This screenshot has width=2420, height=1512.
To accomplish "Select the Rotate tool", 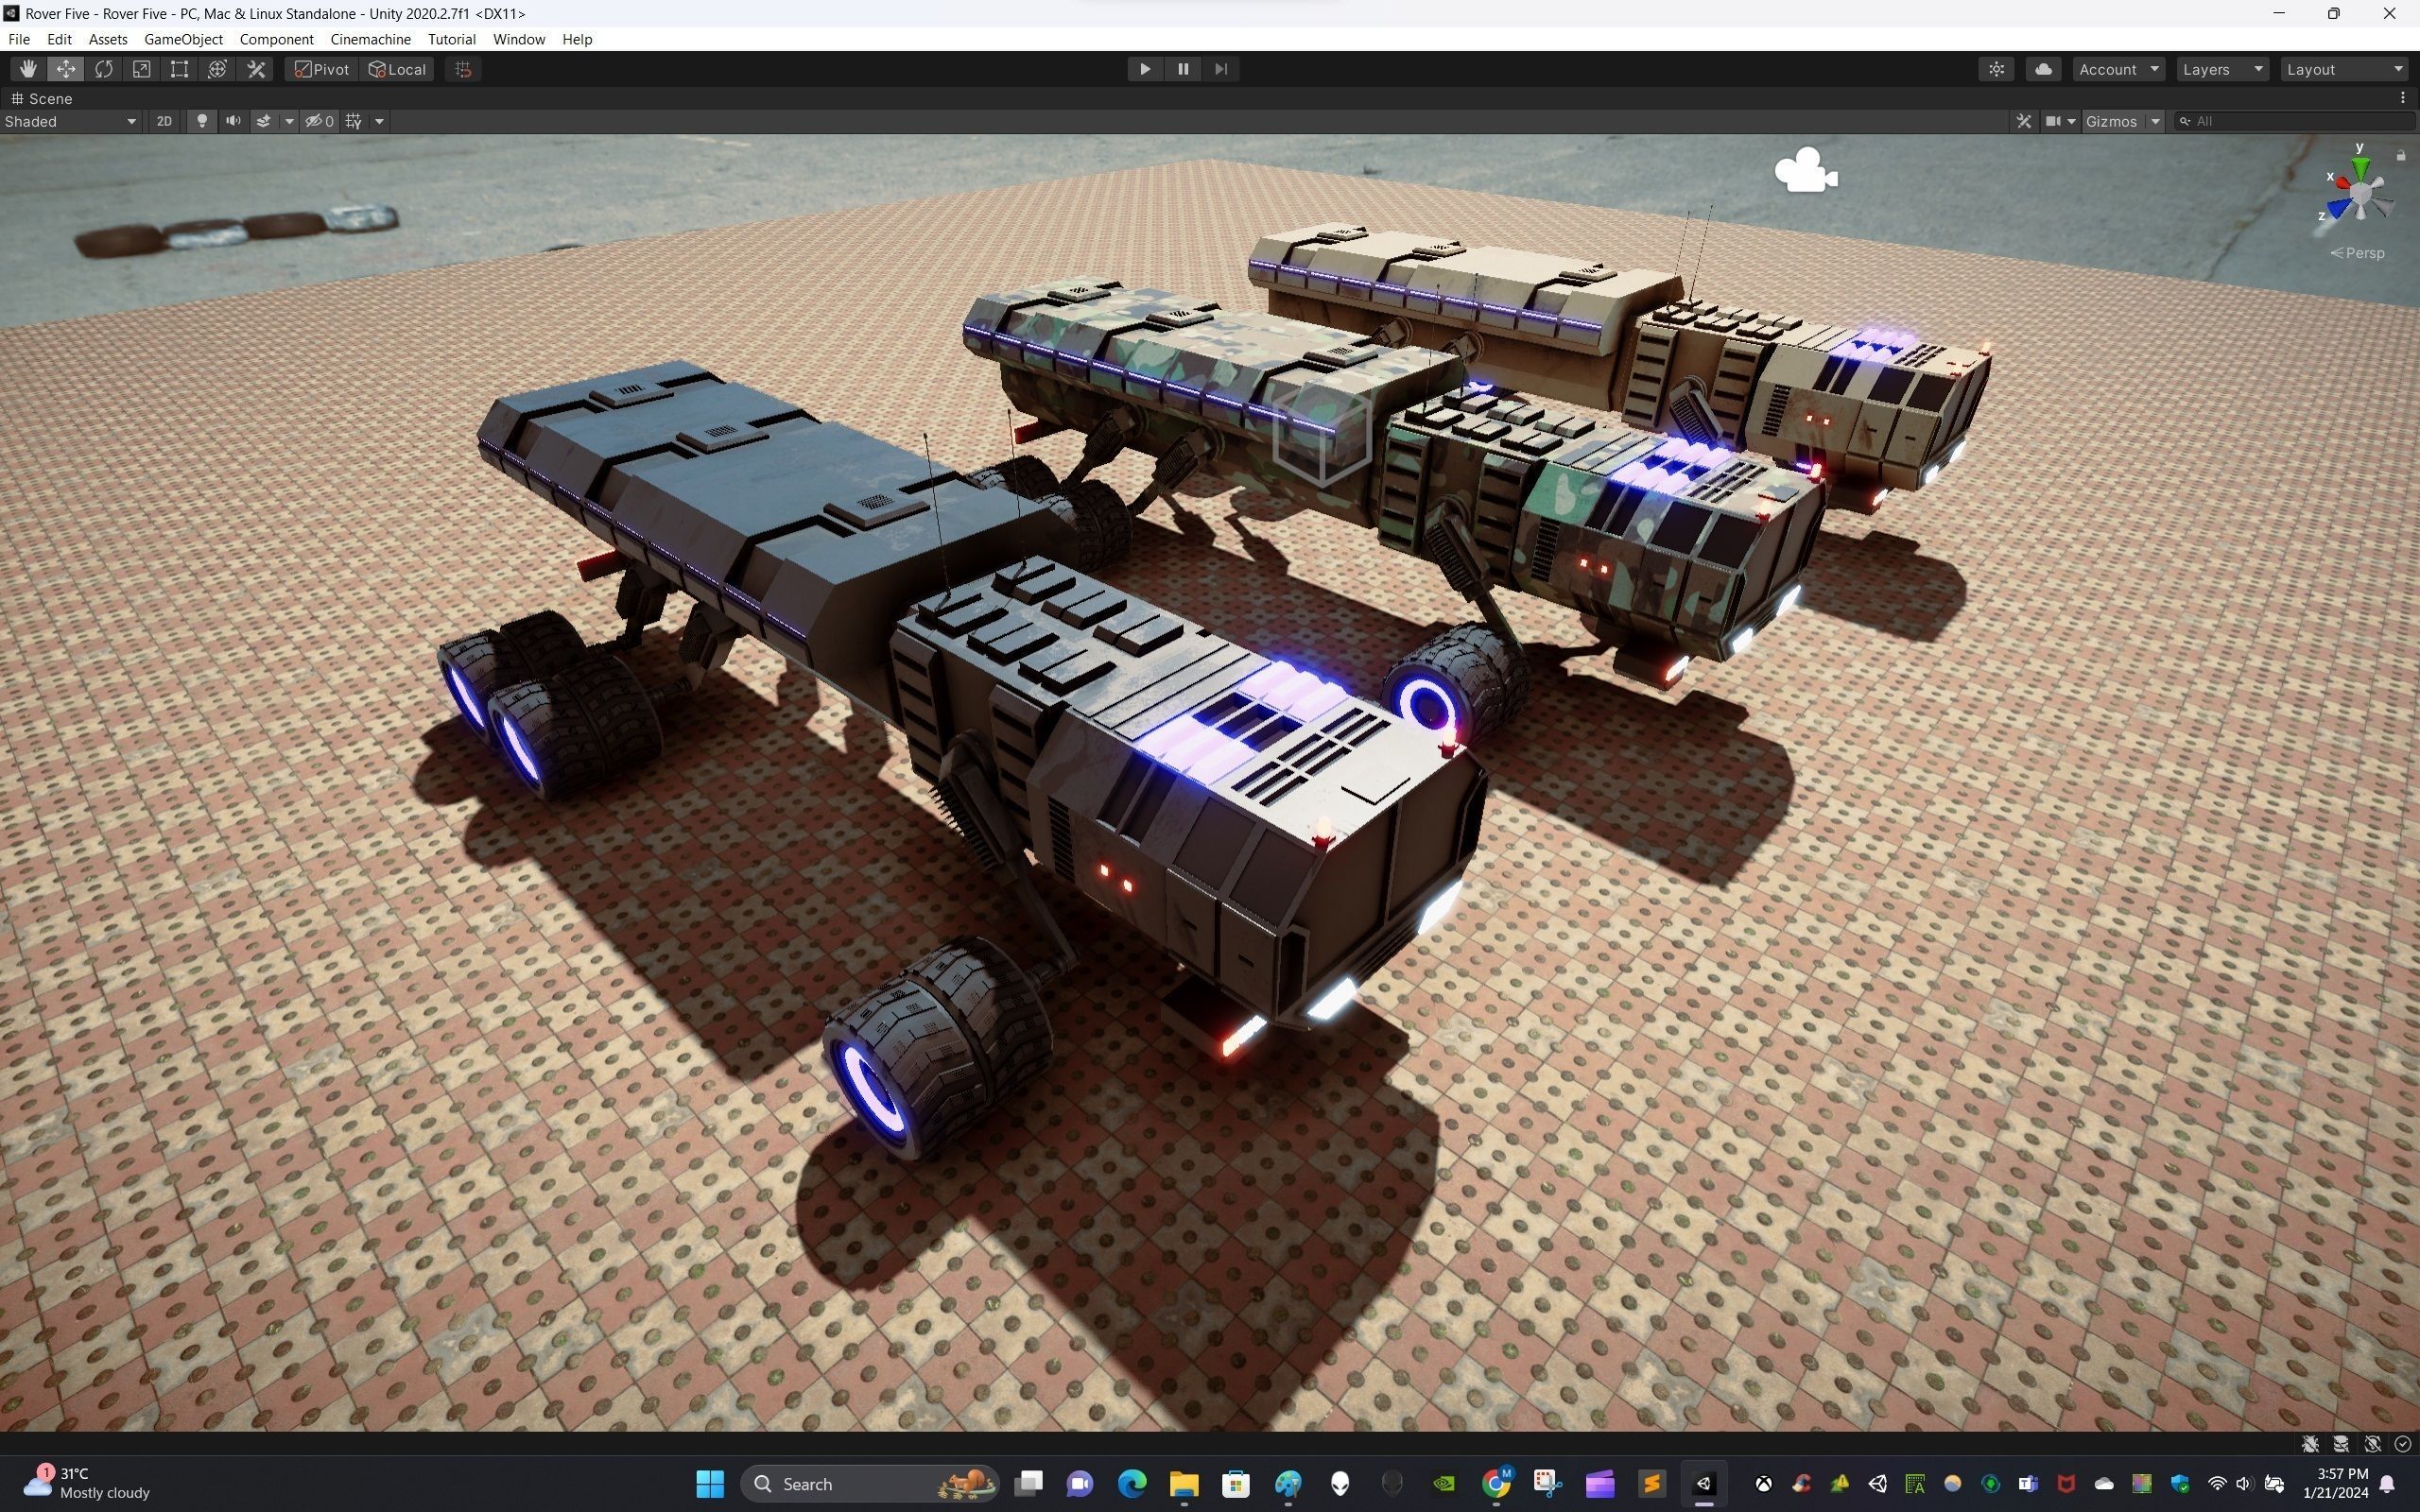I will click(104, 69).
